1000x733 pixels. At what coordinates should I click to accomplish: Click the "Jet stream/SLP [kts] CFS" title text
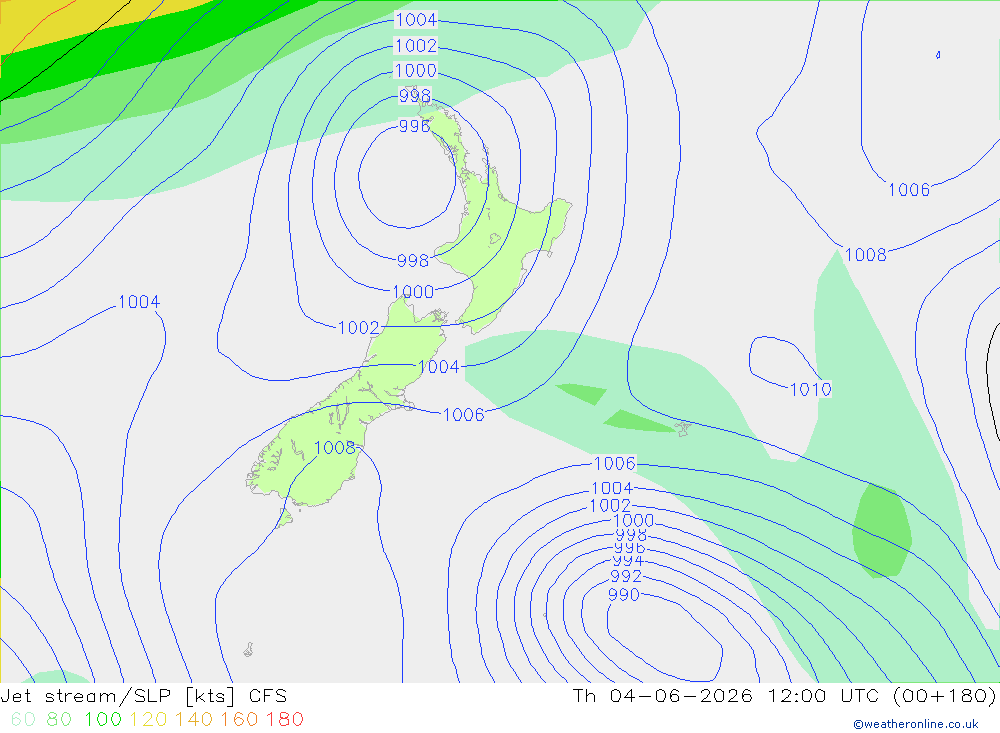coord(143,695)
